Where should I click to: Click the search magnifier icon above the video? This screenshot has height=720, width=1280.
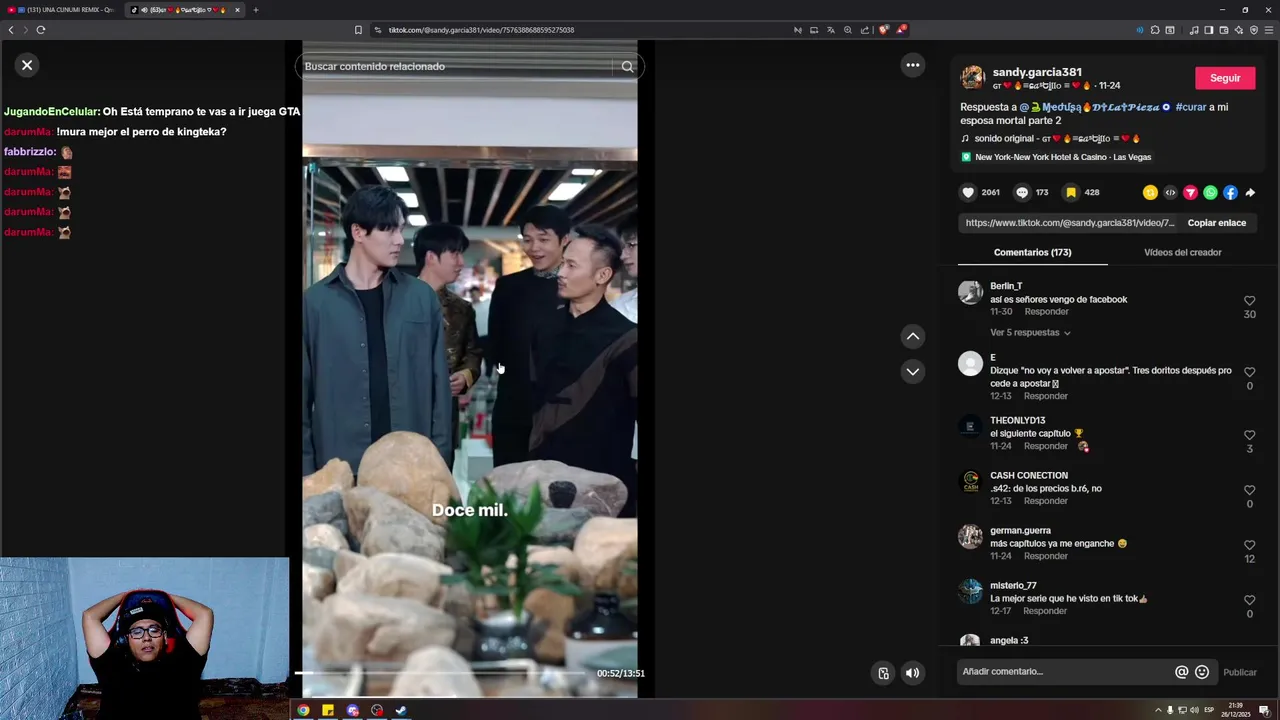click(x=627, y=67)
